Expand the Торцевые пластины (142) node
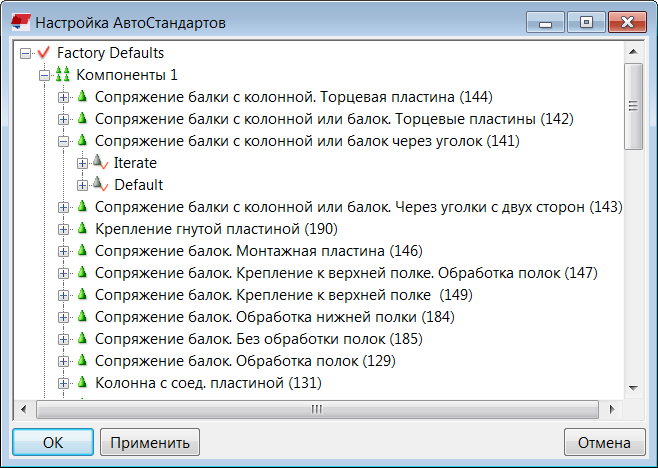Image resolution: width=658 pixels, height=468 pixels. point(64,119)
